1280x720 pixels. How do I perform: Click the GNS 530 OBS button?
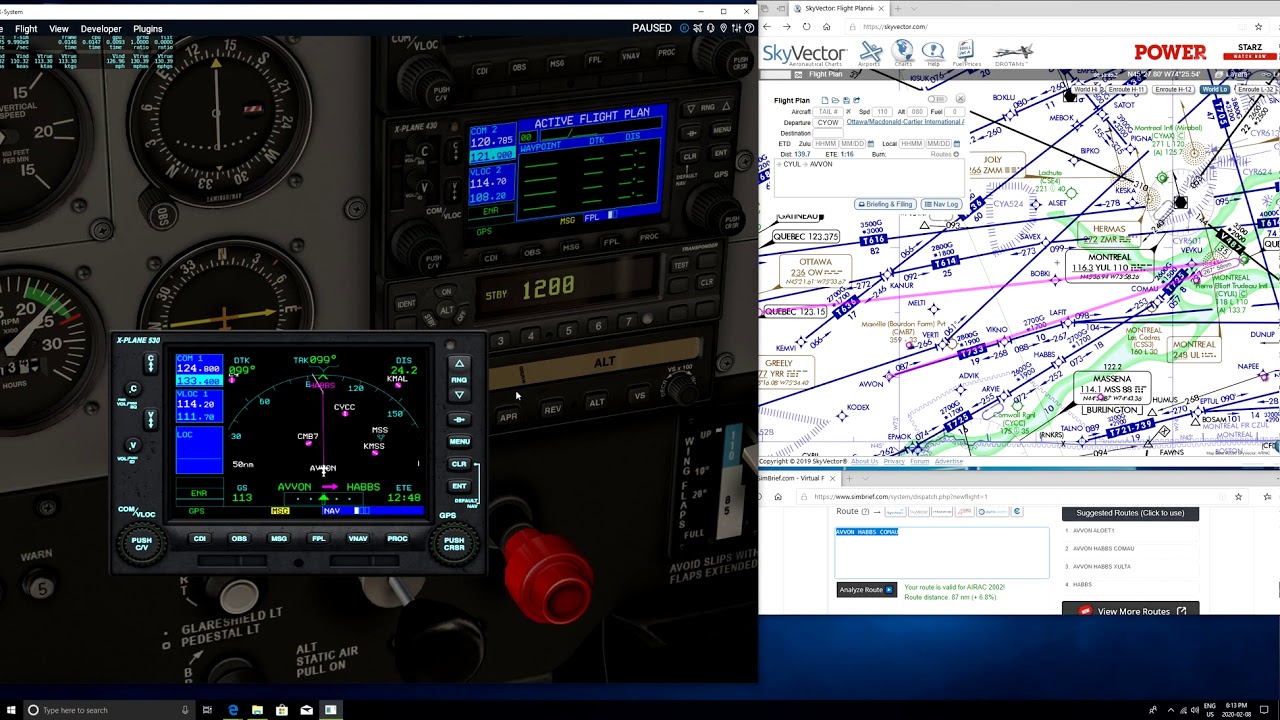coord(239,539)
